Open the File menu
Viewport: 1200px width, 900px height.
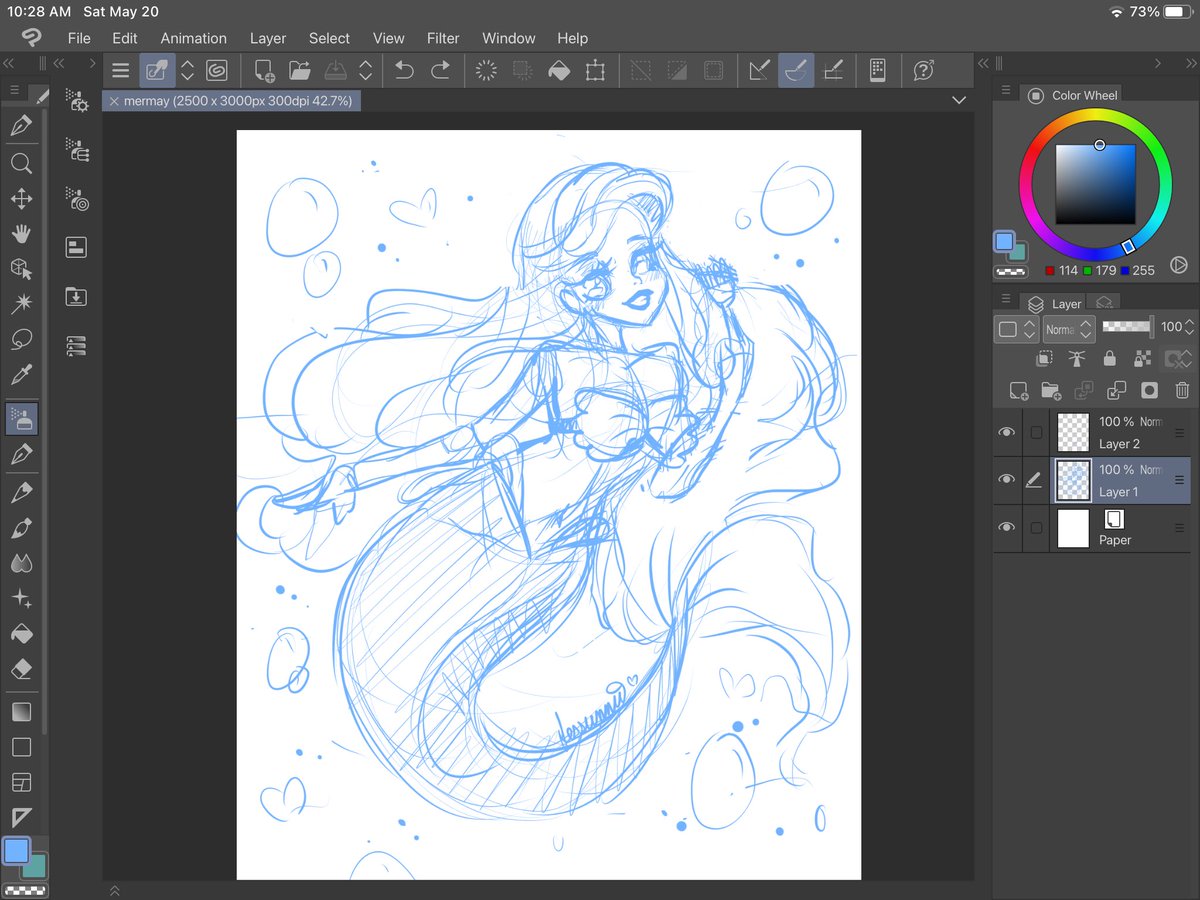79,38
